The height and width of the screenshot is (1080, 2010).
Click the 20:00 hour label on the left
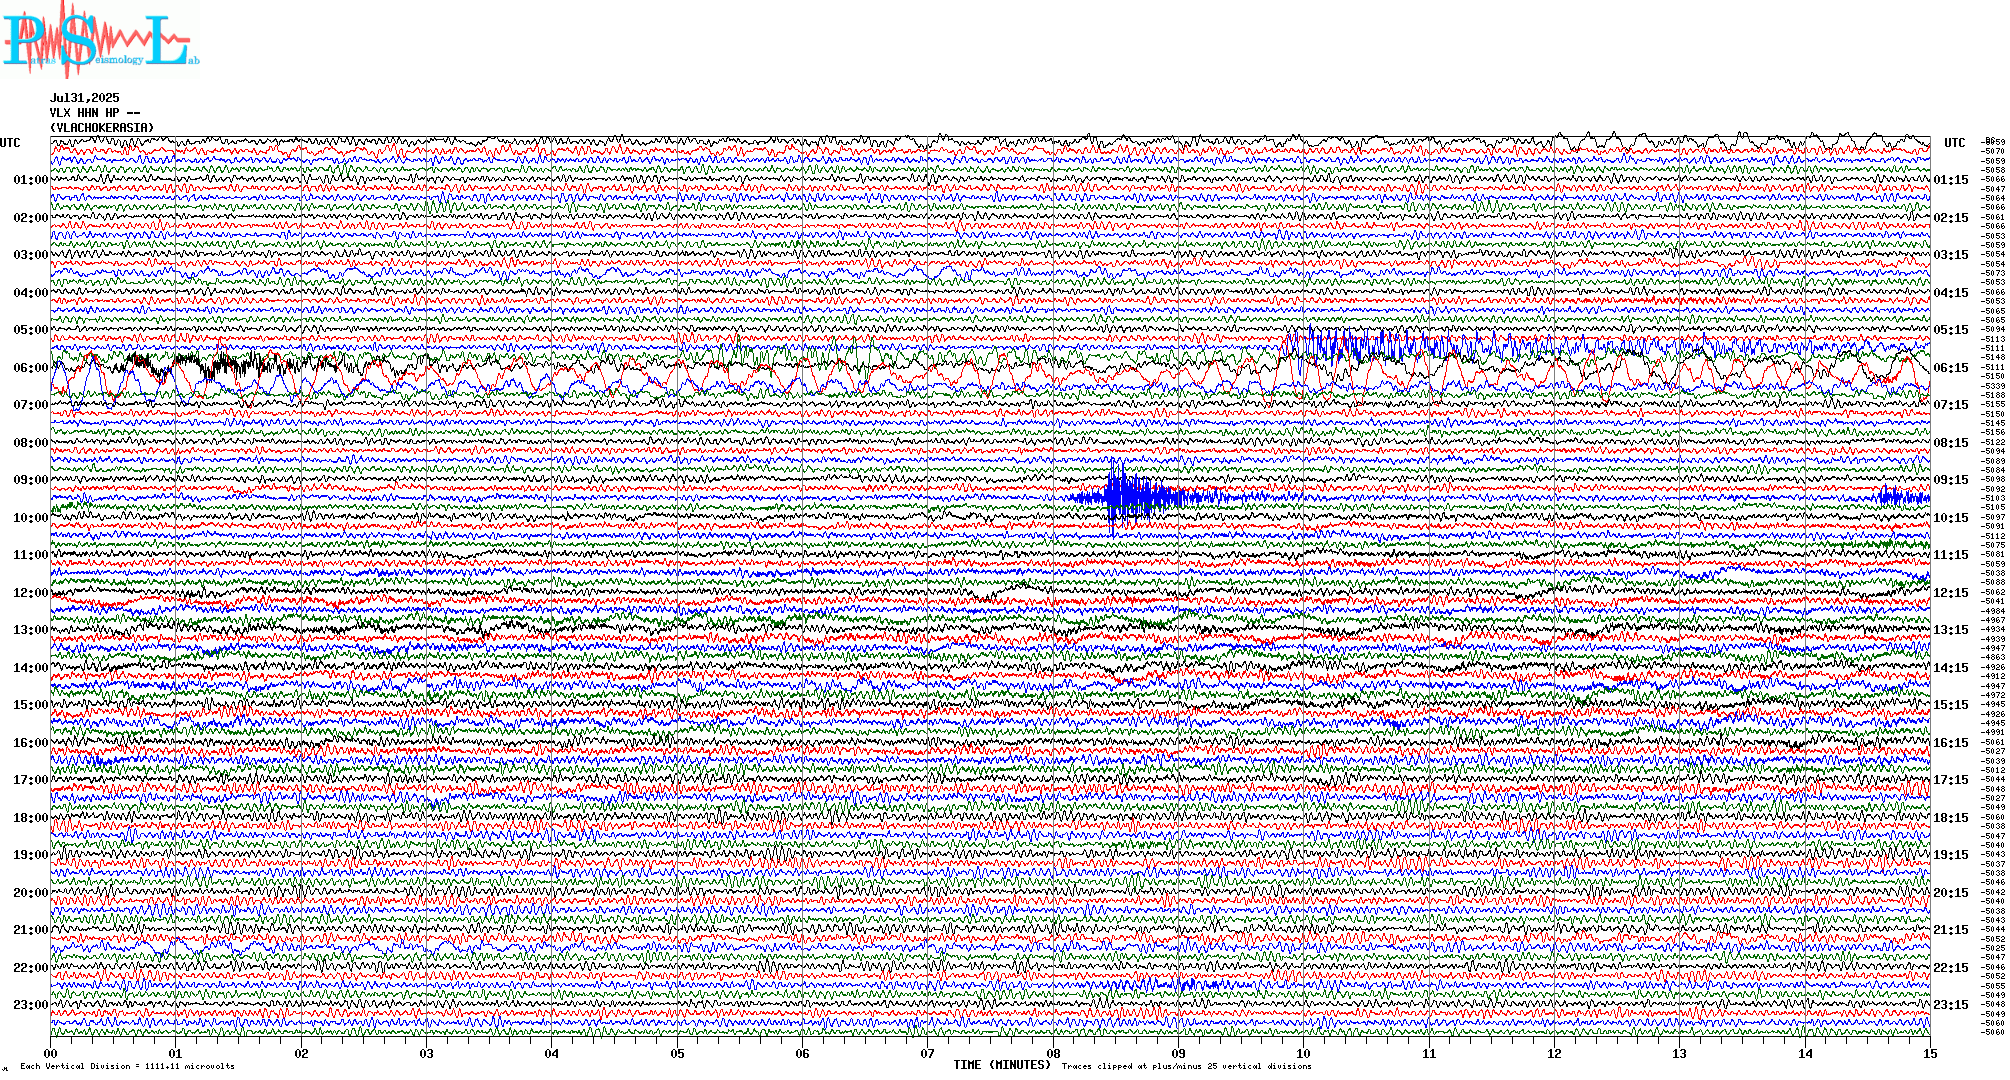[31, 893]
